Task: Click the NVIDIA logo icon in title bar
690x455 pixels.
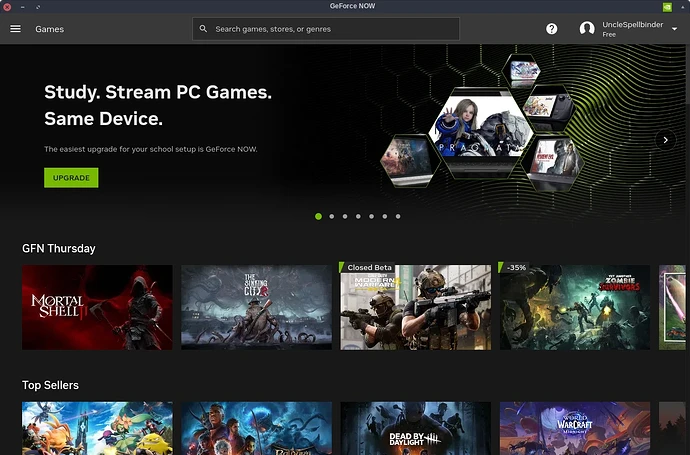Action: click(x=667, y=7)
